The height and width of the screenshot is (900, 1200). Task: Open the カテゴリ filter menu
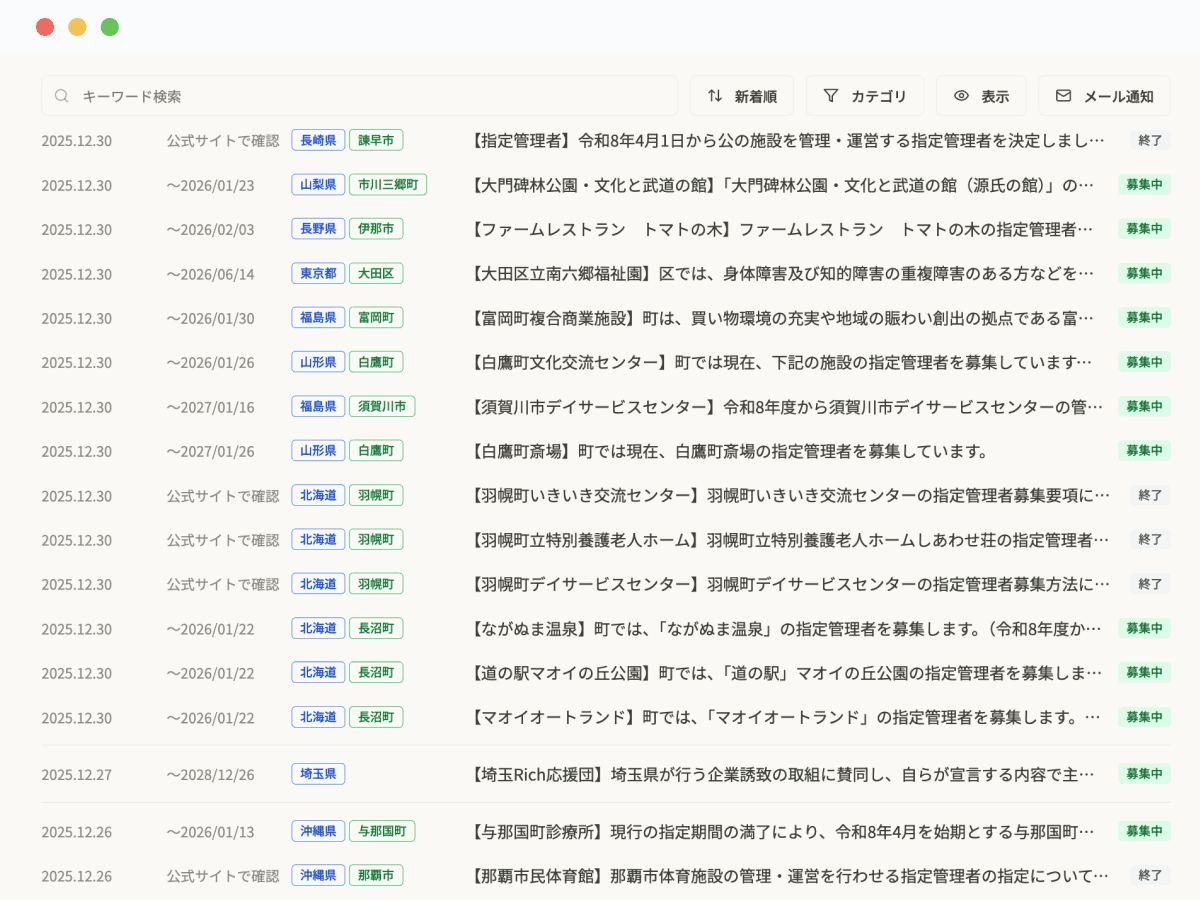click(864, 95)
